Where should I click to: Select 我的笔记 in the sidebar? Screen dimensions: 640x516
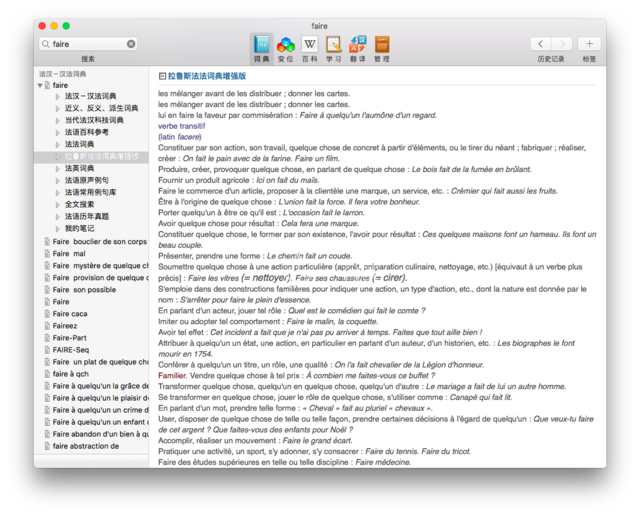click(x=79, y=229)
